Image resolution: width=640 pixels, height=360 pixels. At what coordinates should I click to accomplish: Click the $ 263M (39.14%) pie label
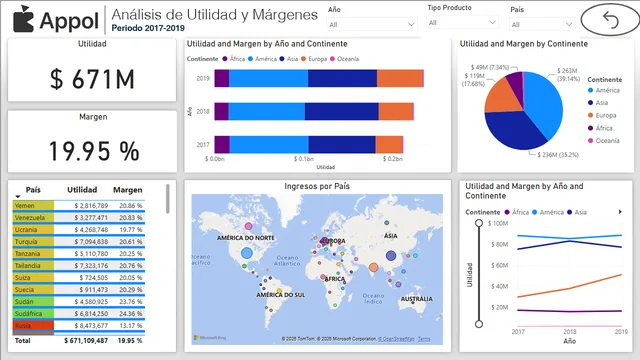click(x=569, y=75)
